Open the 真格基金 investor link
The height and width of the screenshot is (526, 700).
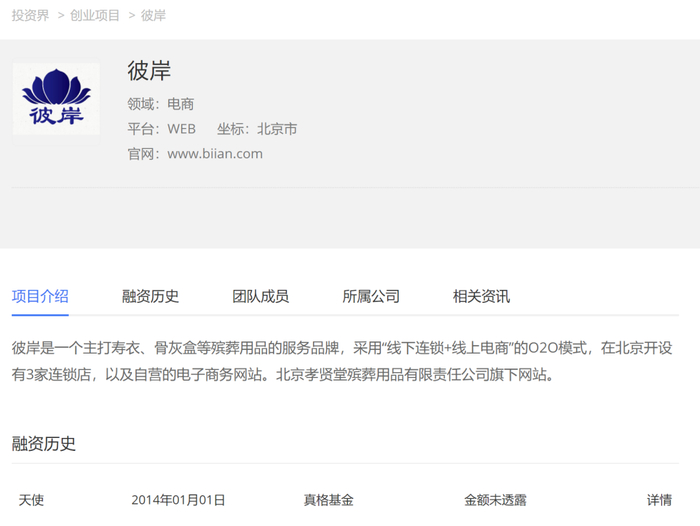(329, 500)
